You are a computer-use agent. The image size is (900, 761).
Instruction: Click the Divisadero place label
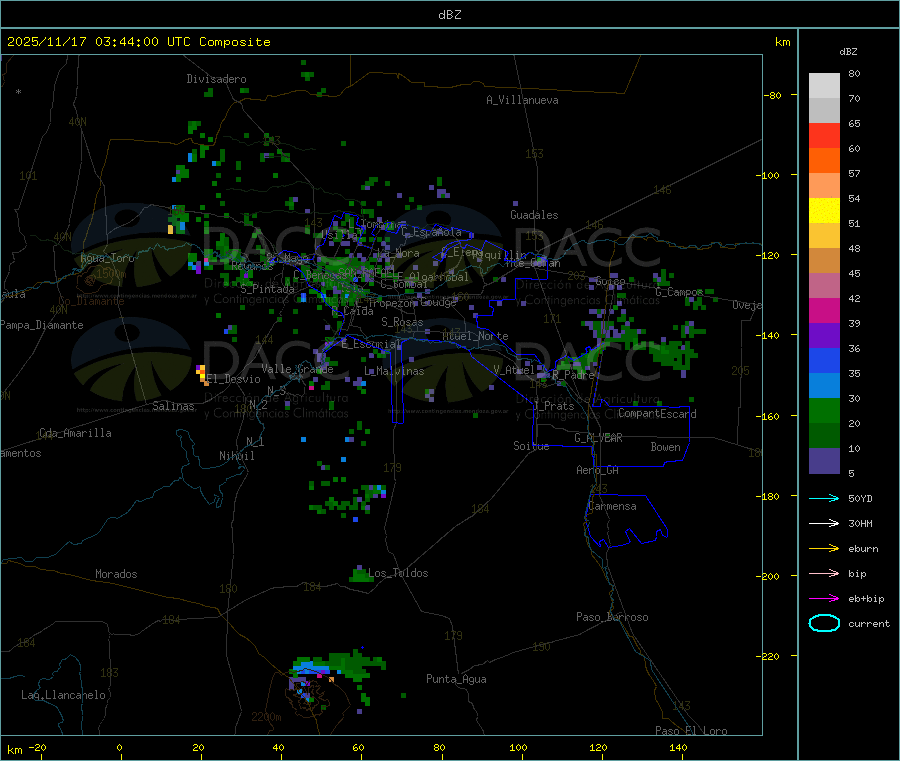click(216, 79)
